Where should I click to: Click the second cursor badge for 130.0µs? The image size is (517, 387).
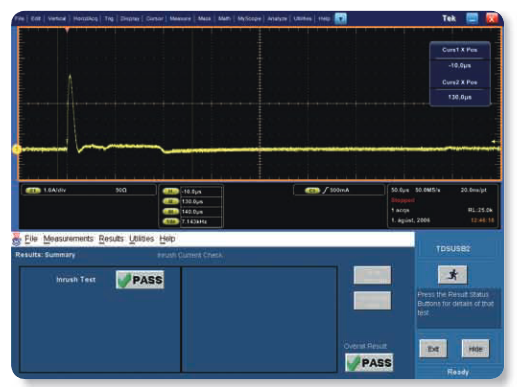[x=170, y=202]
